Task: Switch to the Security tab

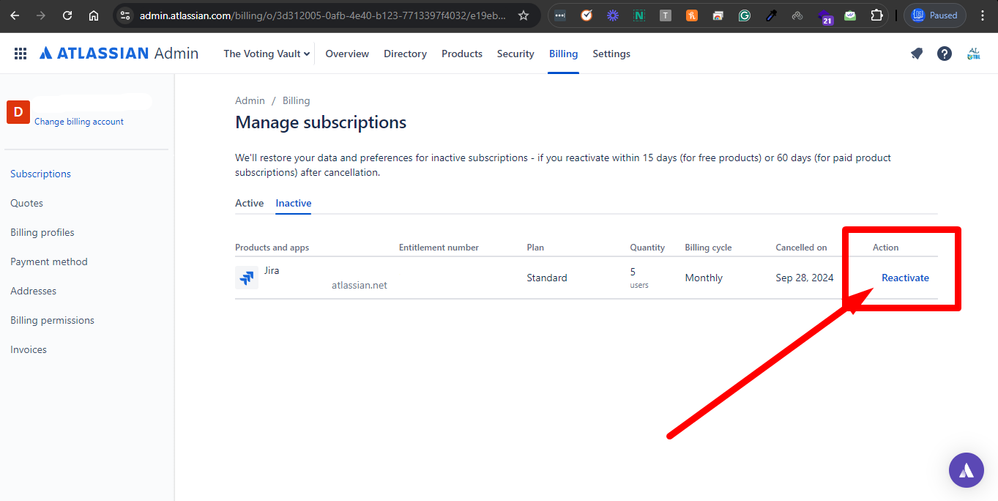Action: [515, 53]
